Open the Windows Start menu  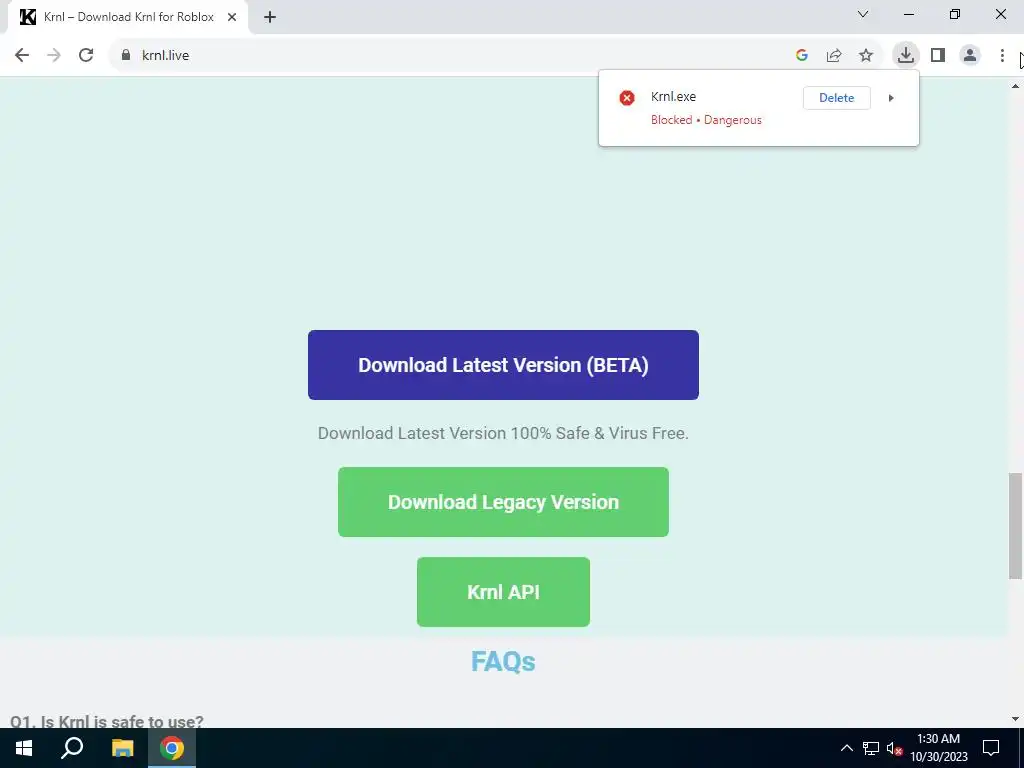24,748
